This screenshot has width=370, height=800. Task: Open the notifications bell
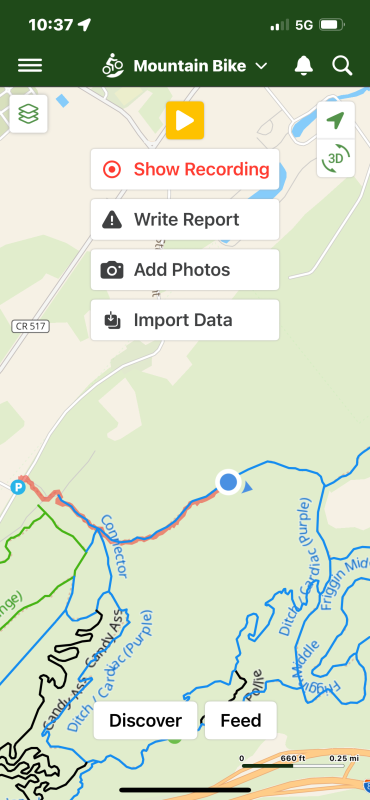(x=304, y=66)
